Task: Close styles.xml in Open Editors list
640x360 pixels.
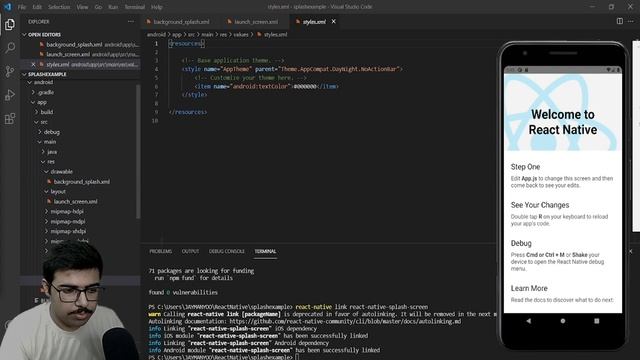Action: point(33,64)
